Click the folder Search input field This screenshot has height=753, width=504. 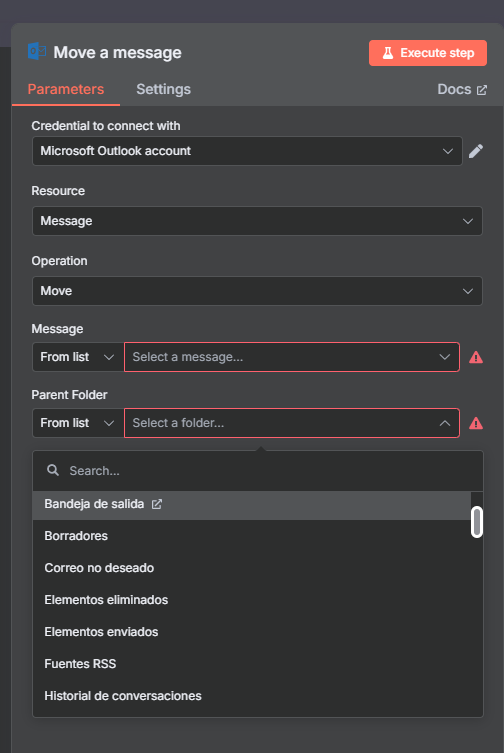click(x=258, y=471)
